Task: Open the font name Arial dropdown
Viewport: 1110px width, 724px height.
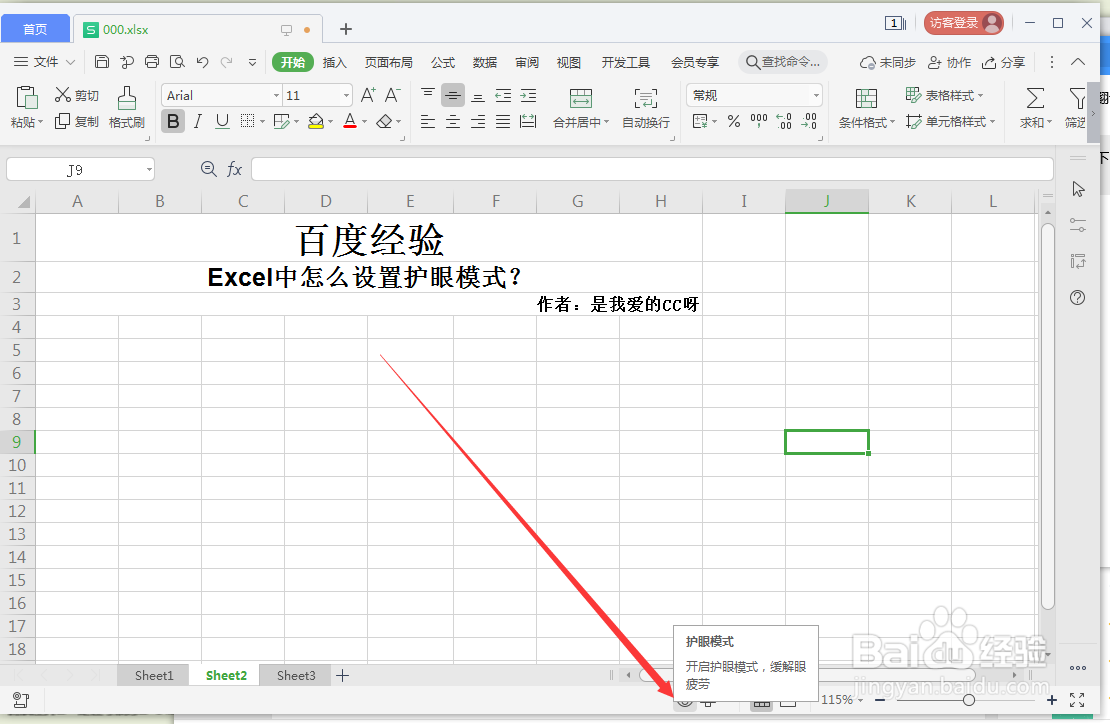Action: pyautogui.click(x=276, y=96)
